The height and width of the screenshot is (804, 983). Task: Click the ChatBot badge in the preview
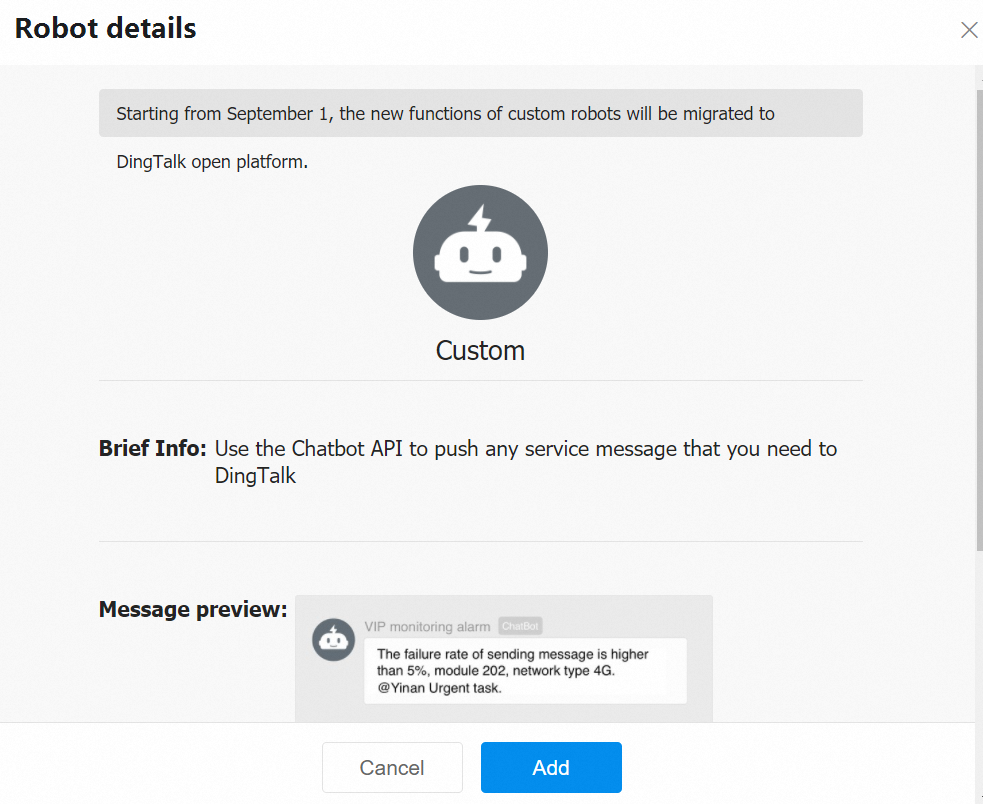click(520, 626)
